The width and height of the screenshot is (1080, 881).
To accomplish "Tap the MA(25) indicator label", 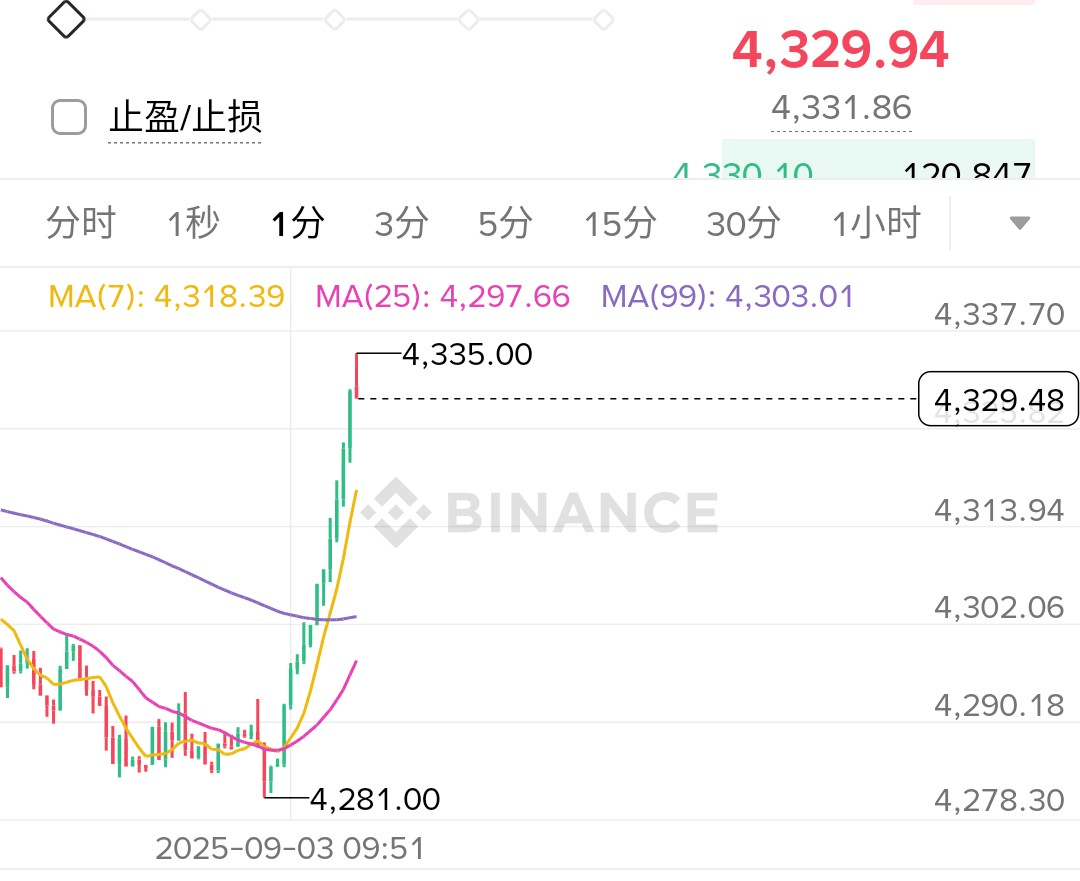I will pos(442,296).
